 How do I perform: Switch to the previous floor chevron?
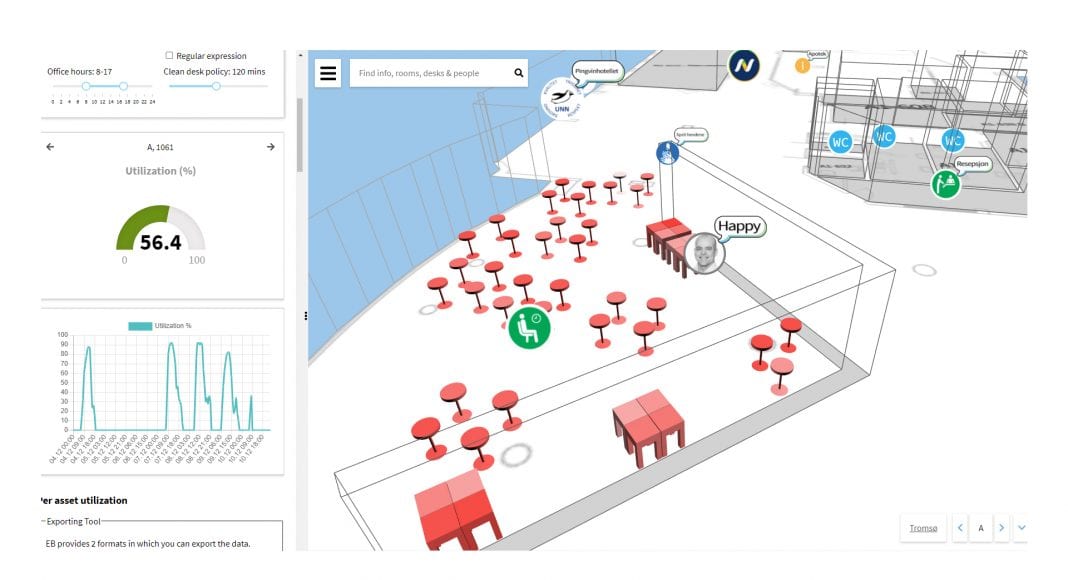point(960,527)
